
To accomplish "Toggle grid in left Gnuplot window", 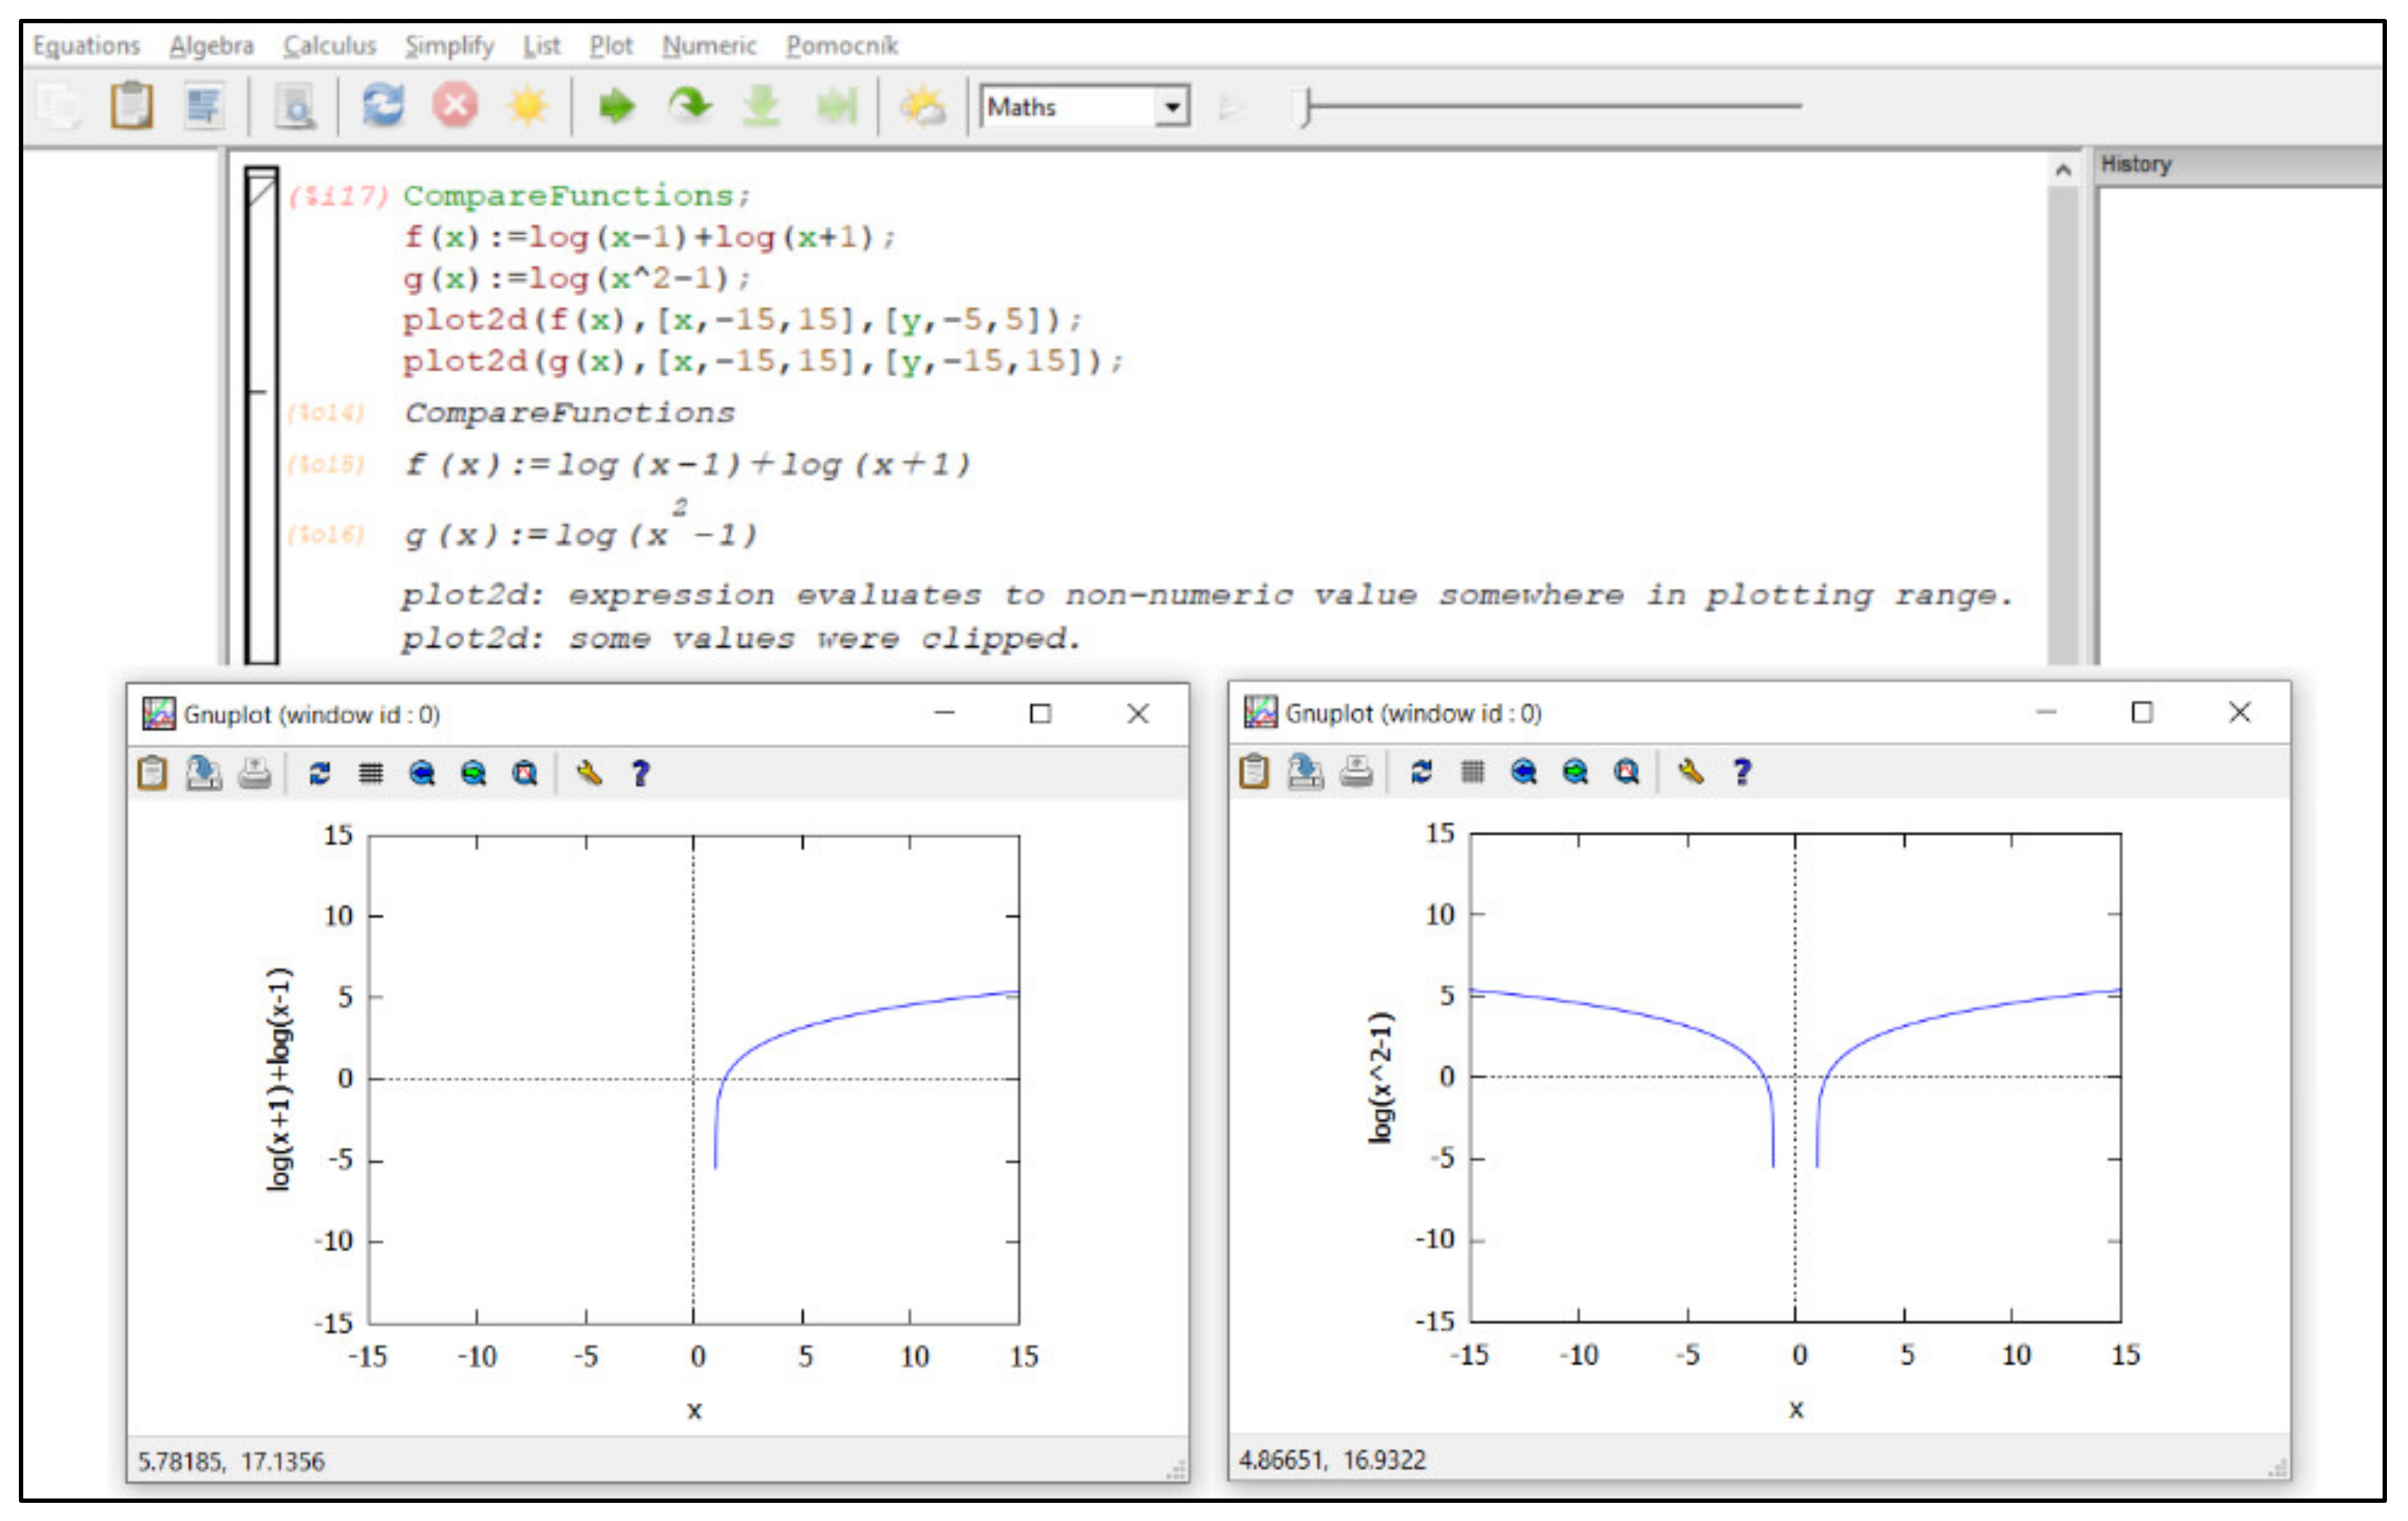I will (x=371, y=773).
